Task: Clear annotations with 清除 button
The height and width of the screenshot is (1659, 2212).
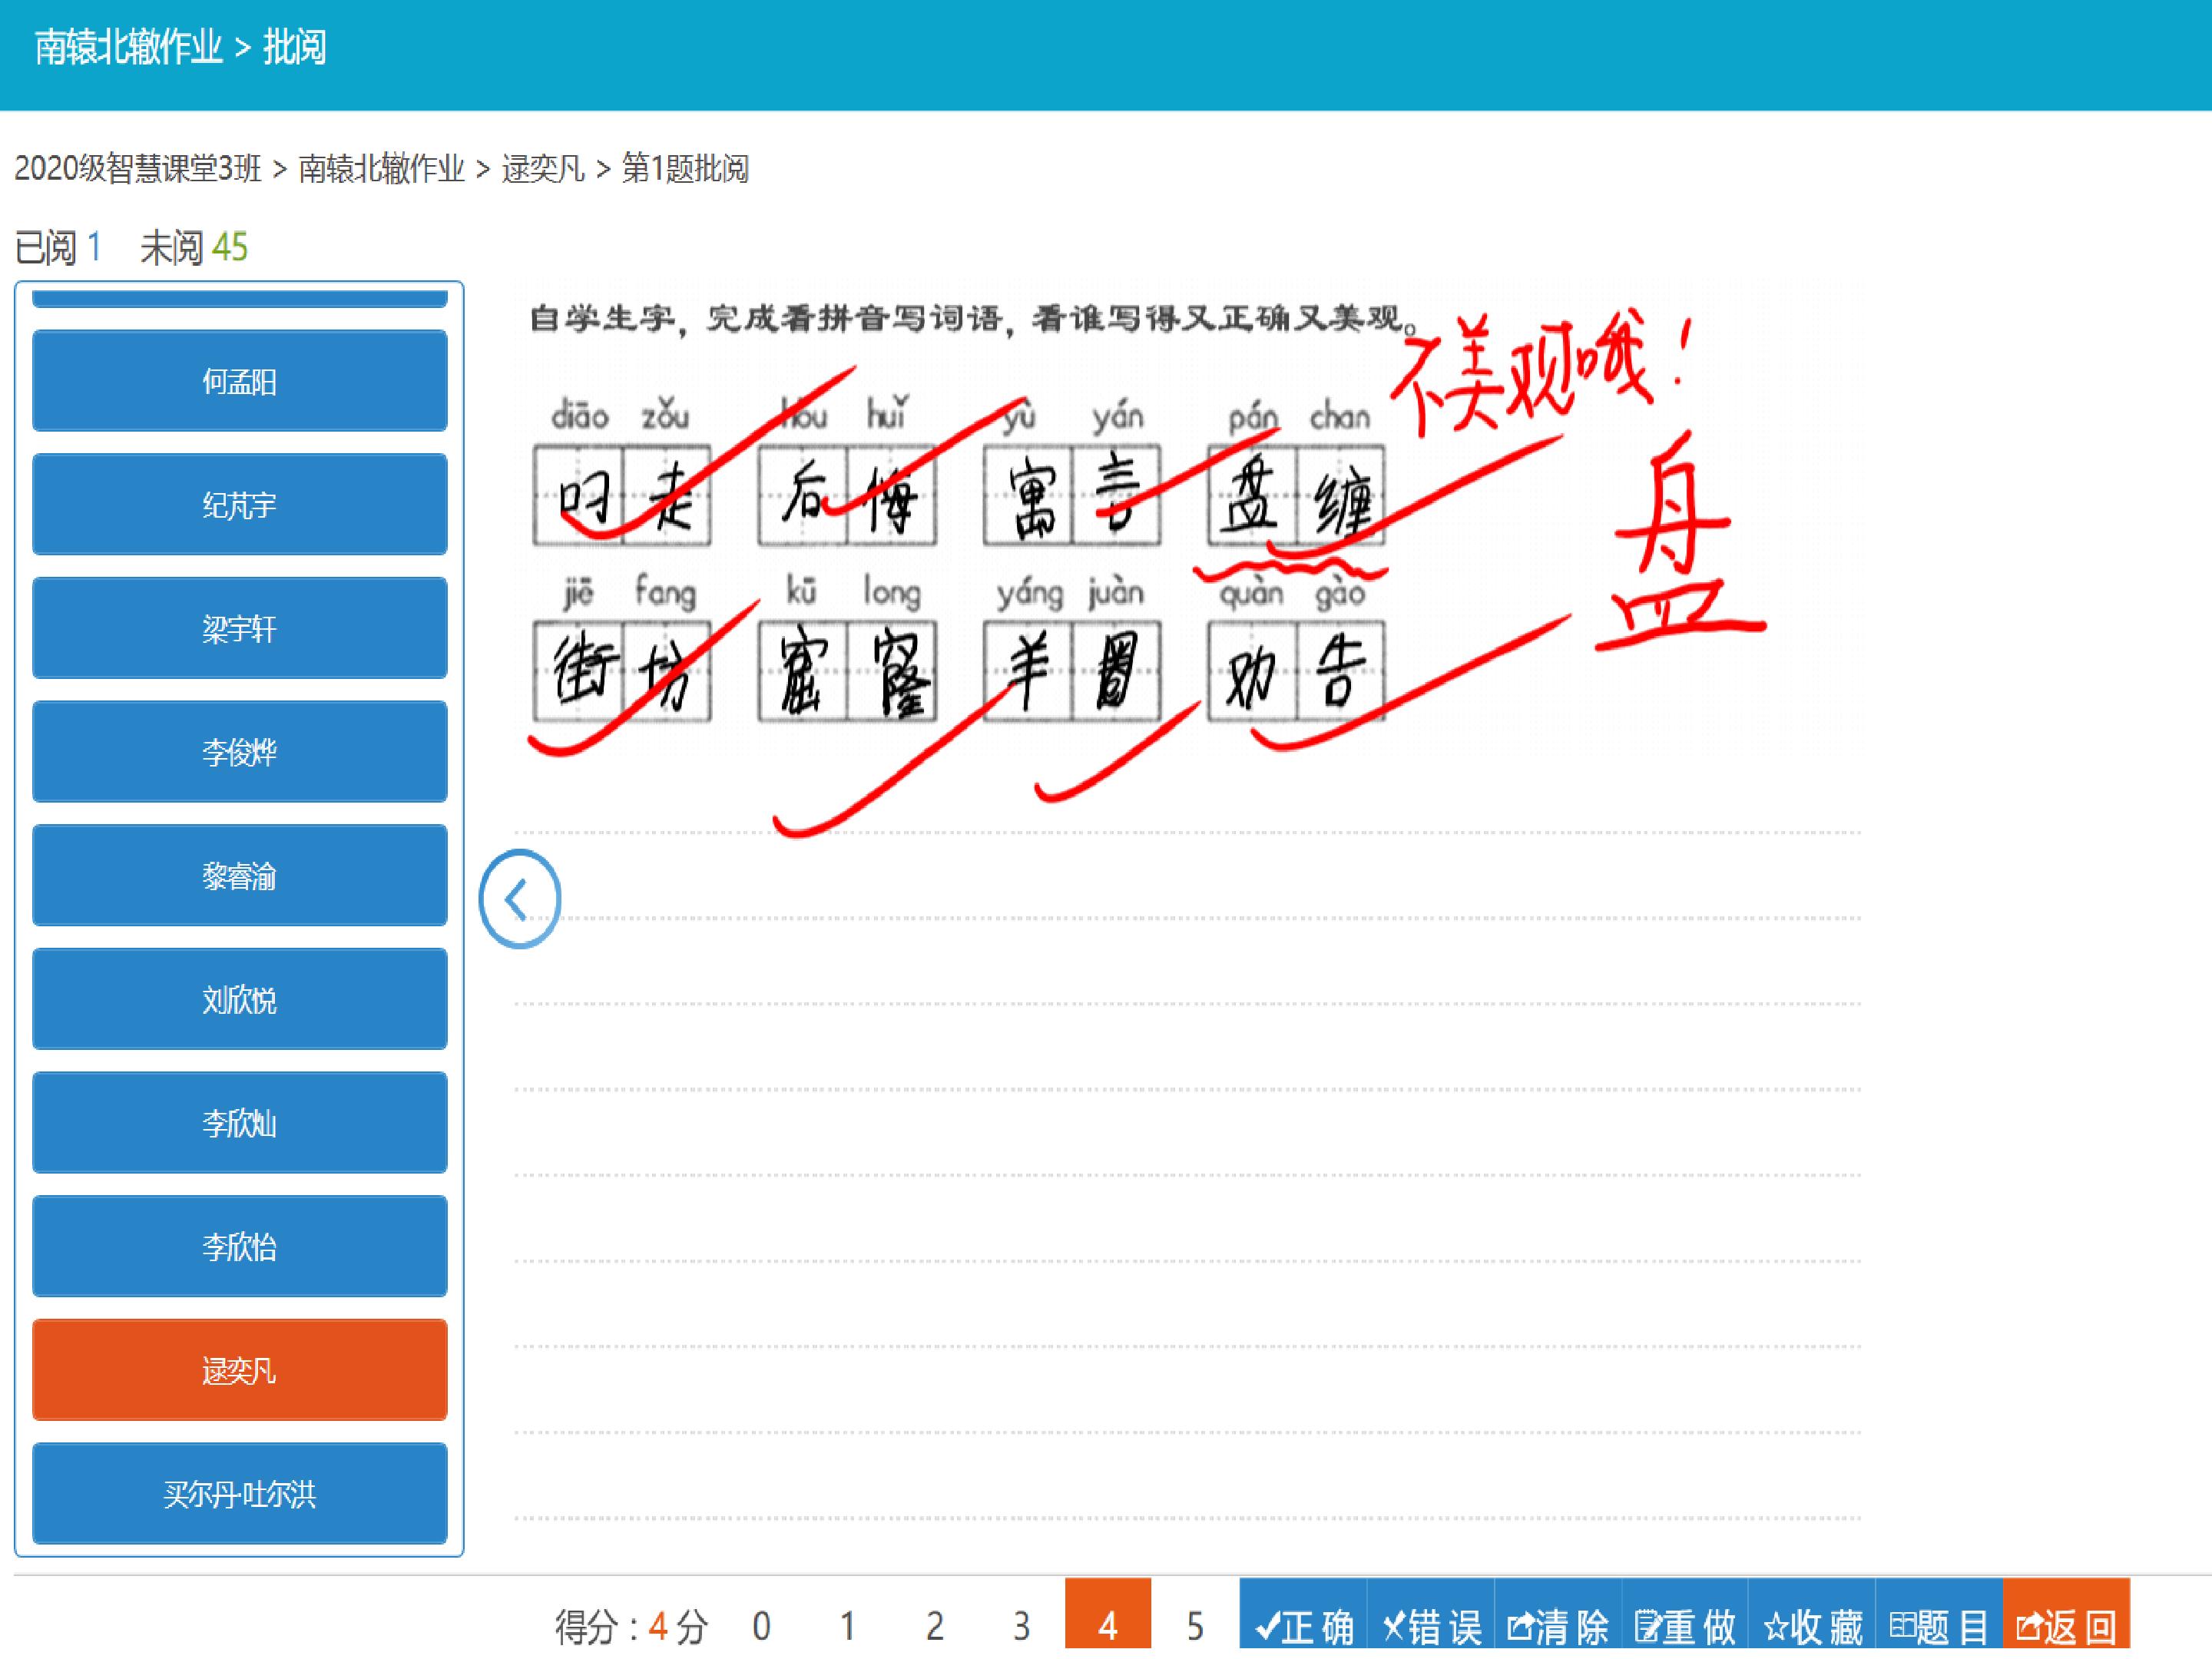Action: pos(1557,1626)
